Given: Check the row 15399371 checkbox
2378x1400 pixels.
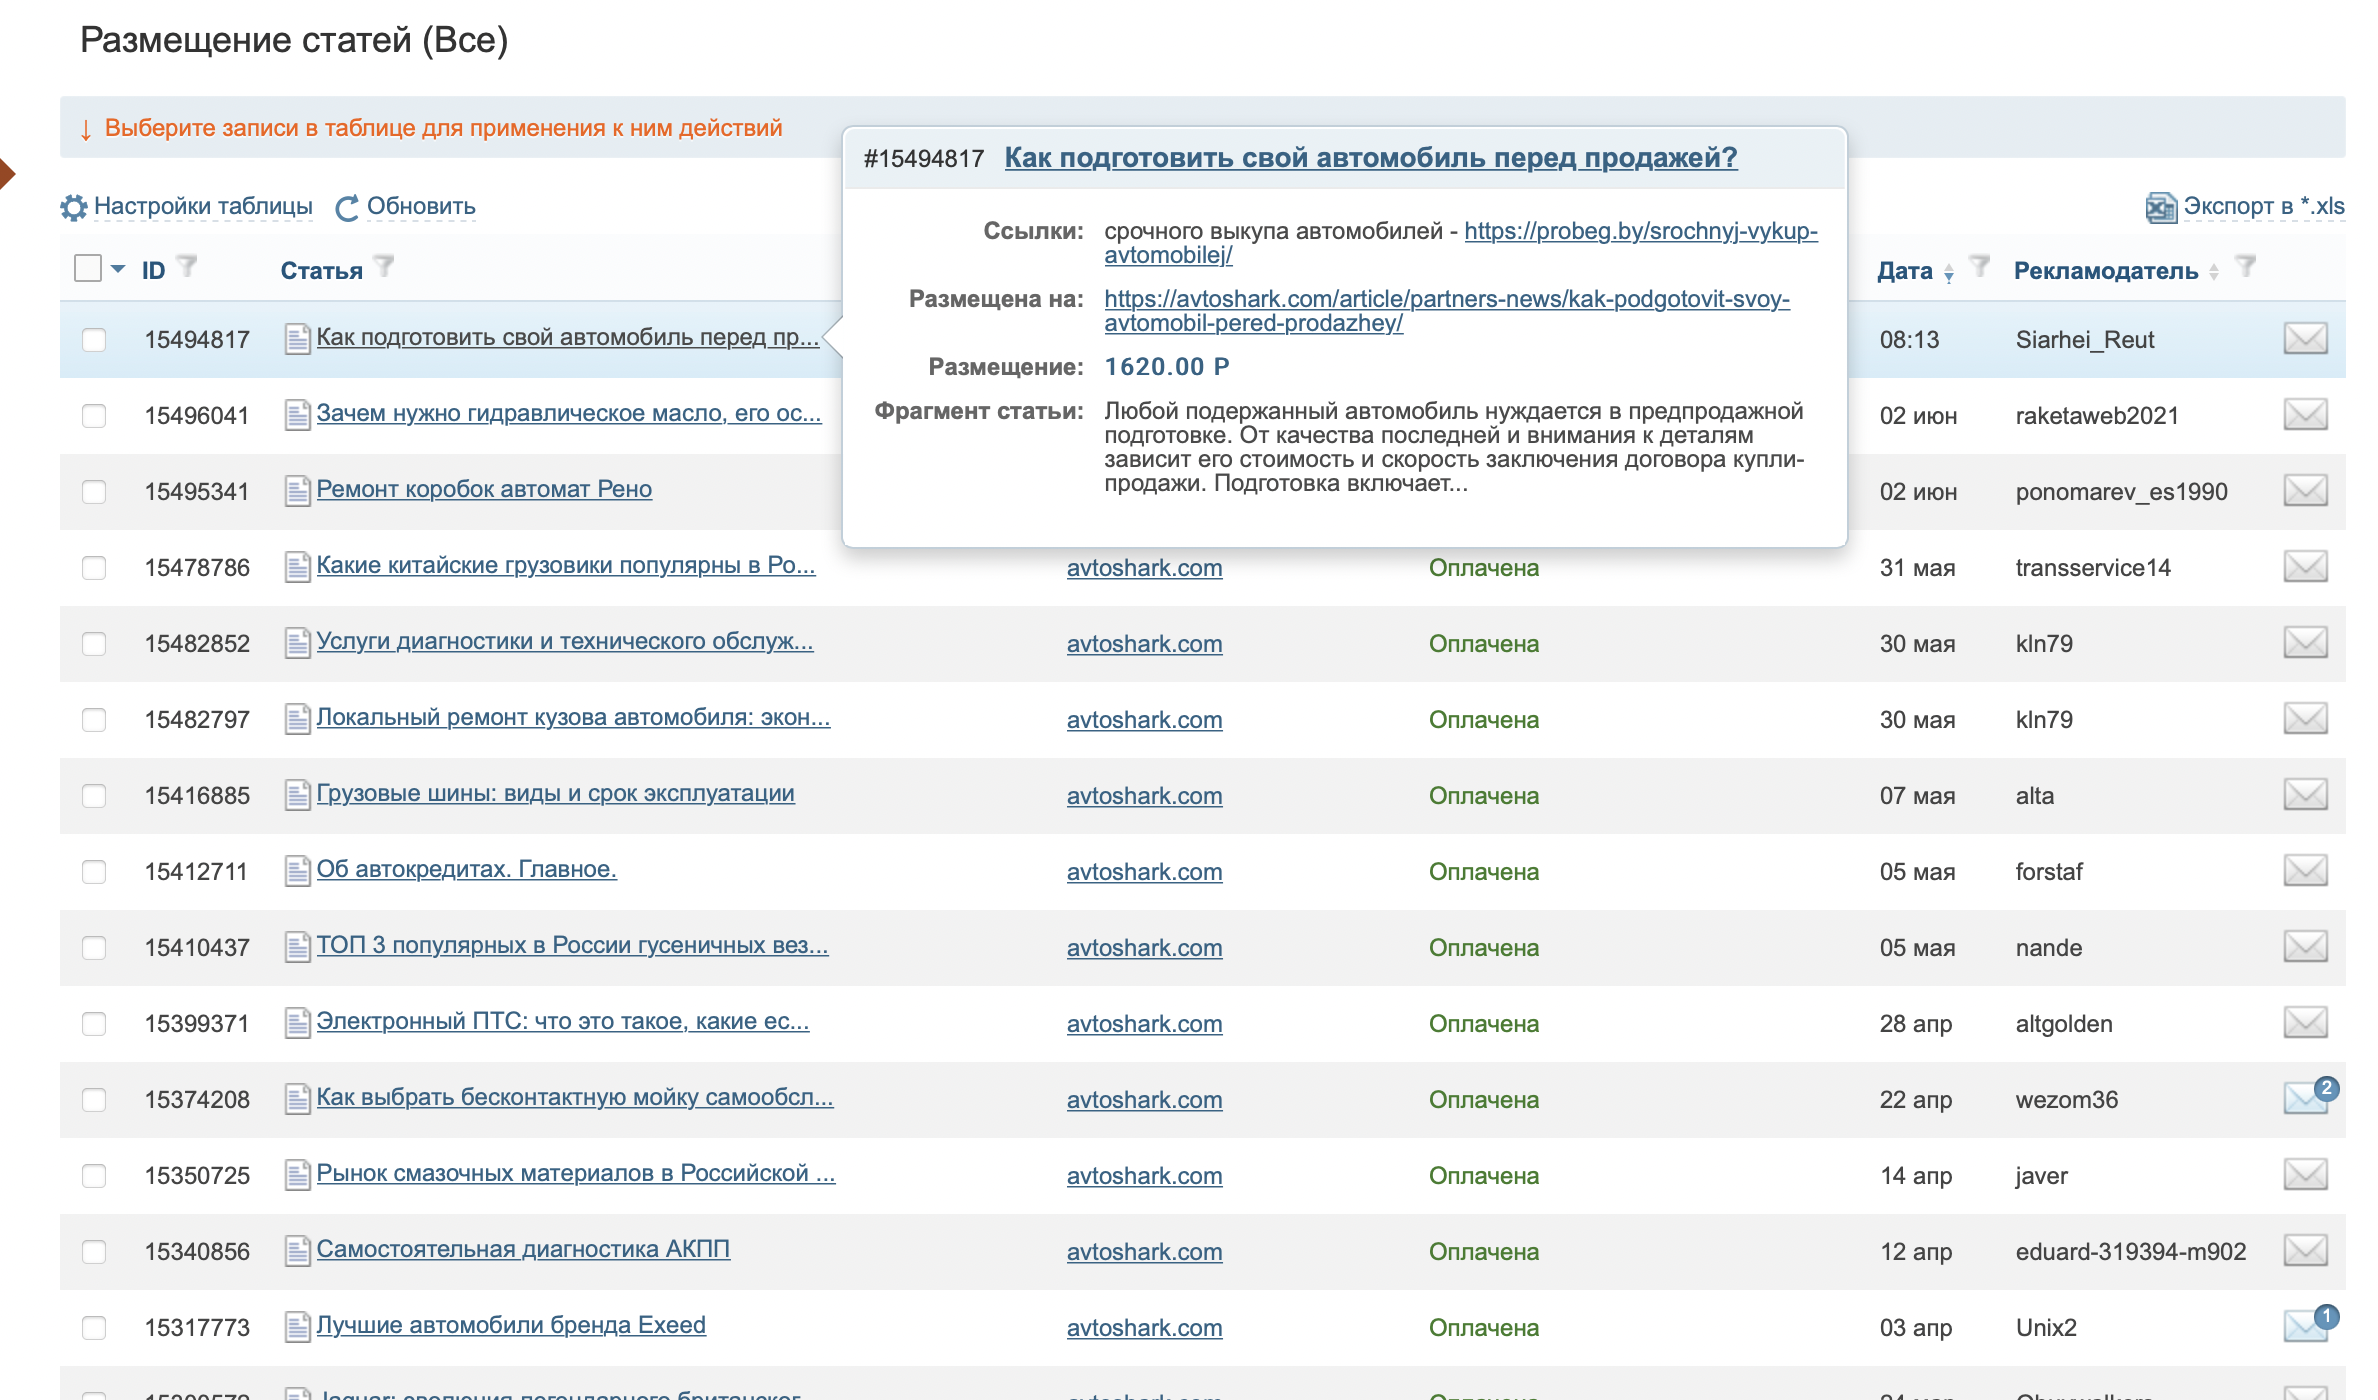Looking at the screenshot, I should pos(94,1024).
